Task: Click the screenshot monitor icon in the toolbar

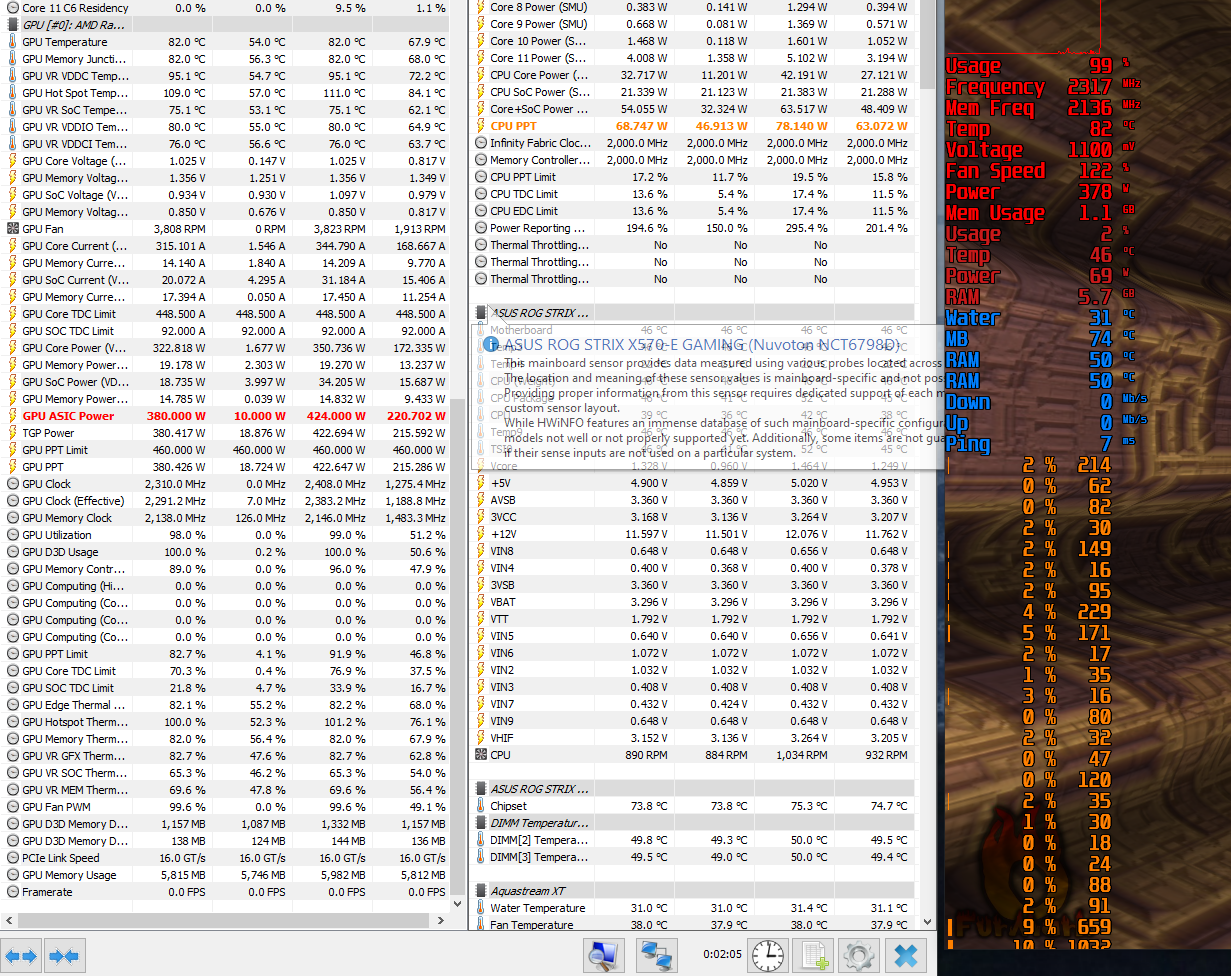Action: click(x=603, y=955)
